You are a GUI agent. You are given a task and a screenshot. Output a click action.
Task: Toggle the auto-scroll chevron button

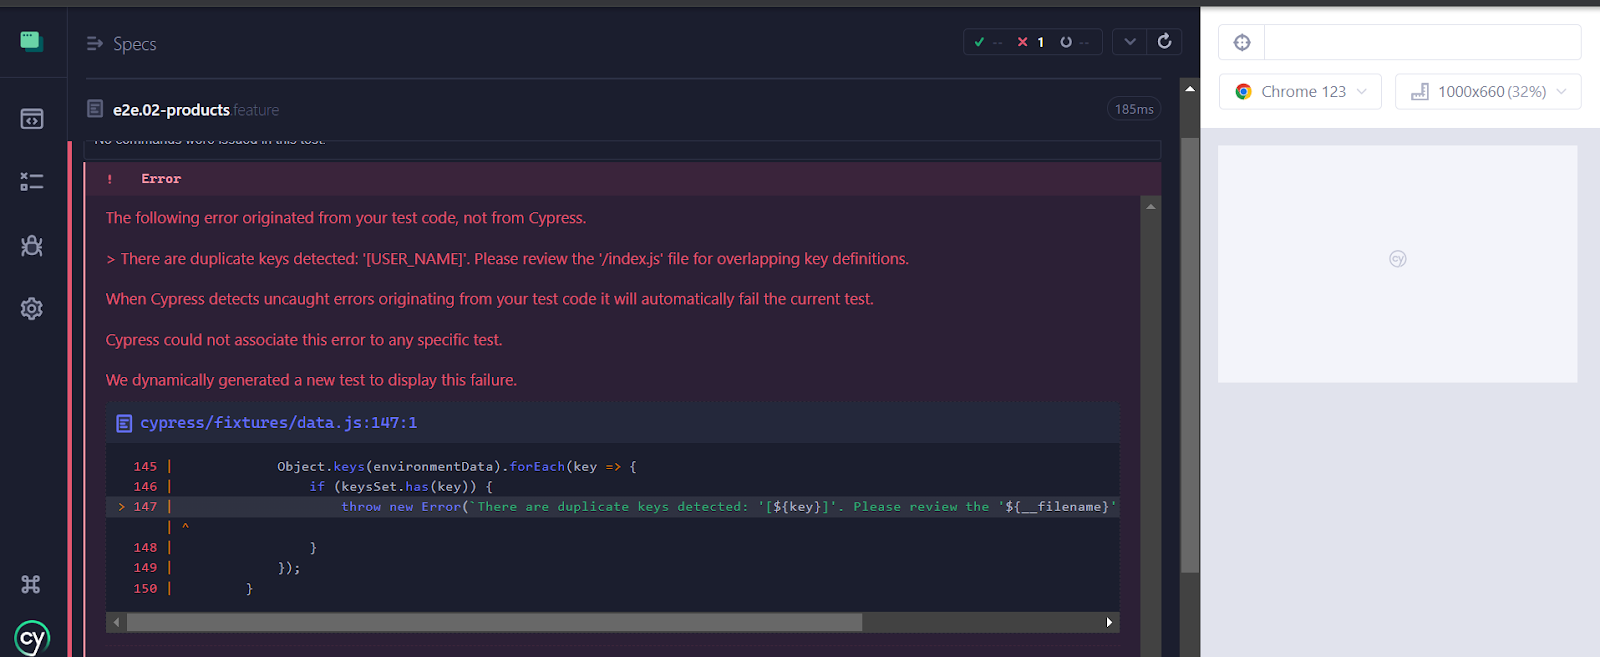1130,41
